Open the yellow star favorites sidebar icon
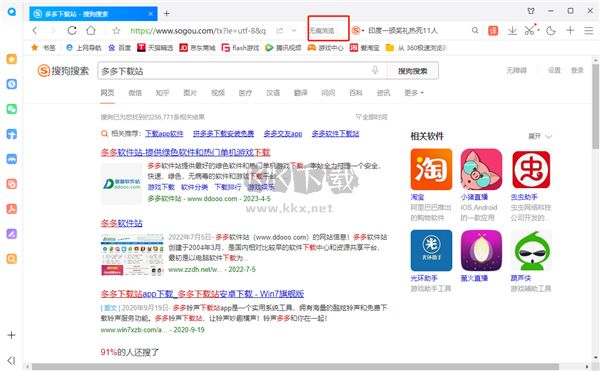600x371 pixels. pyautogui.click(x=11, y=59)
